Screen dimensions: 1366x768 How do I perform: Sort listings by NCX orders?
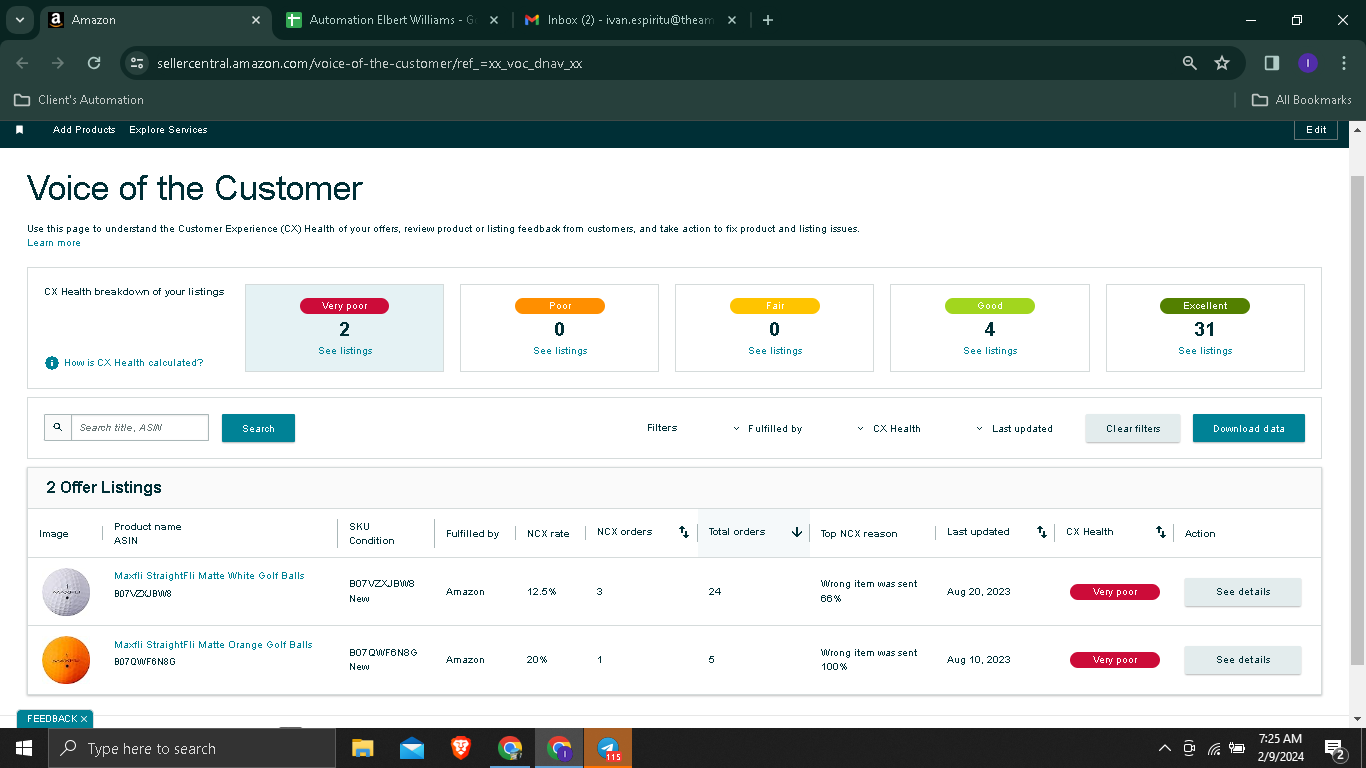(x=684, y=532)
